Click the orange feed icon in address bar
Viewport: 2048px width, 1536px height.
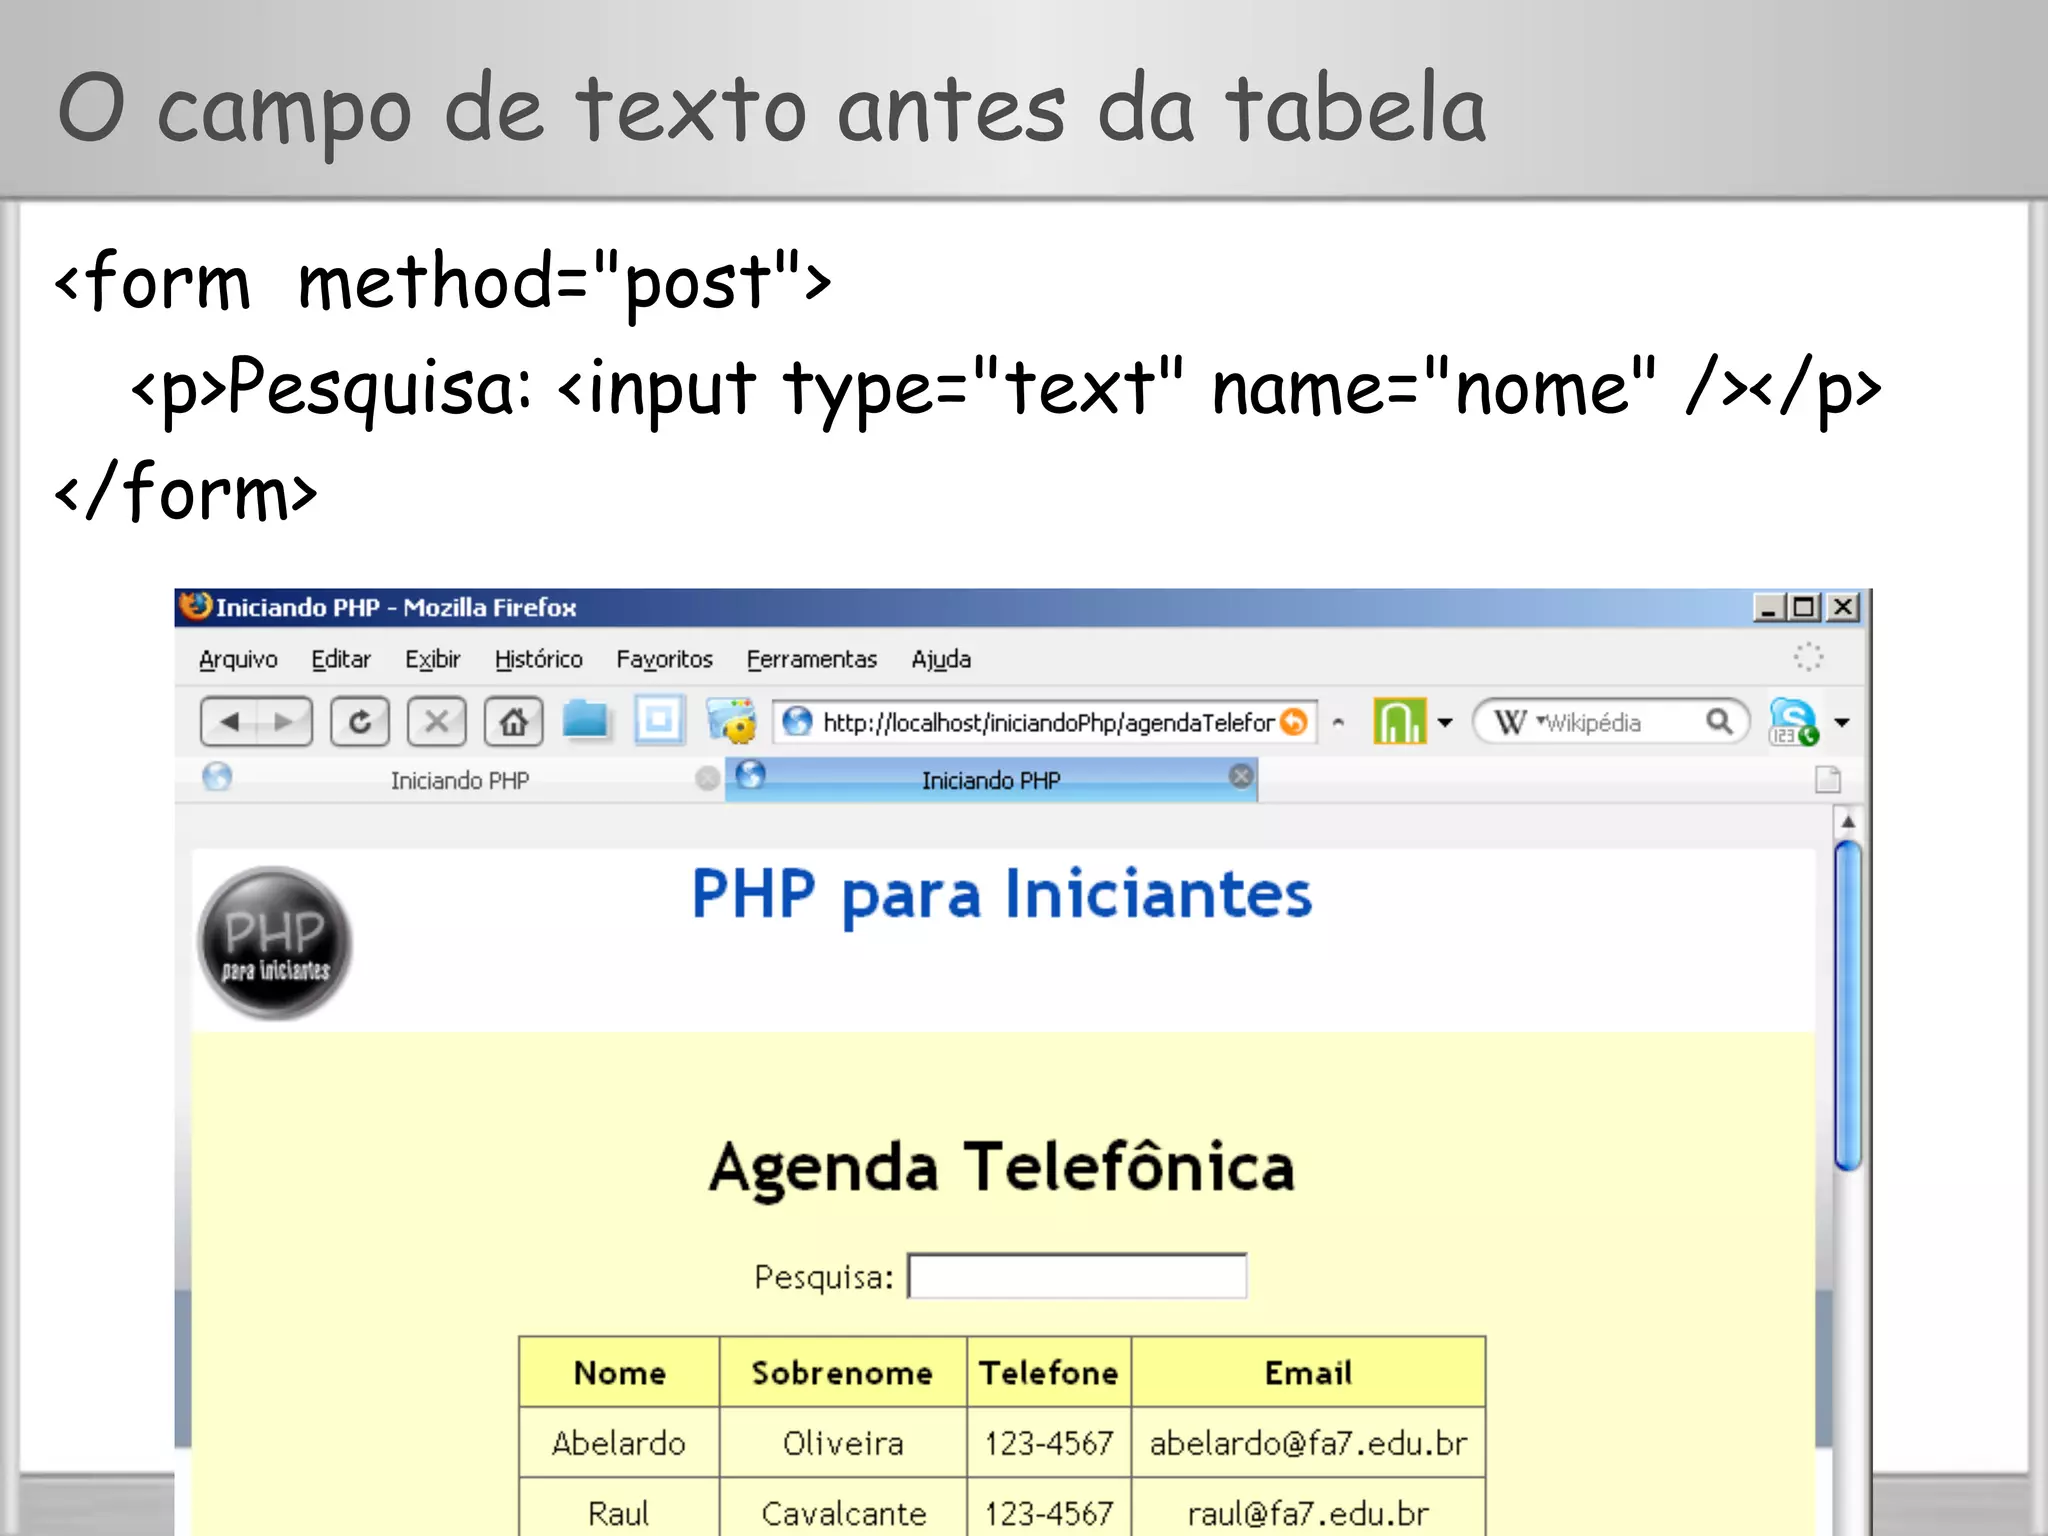pyautogui.click(x=1294, y=722)
